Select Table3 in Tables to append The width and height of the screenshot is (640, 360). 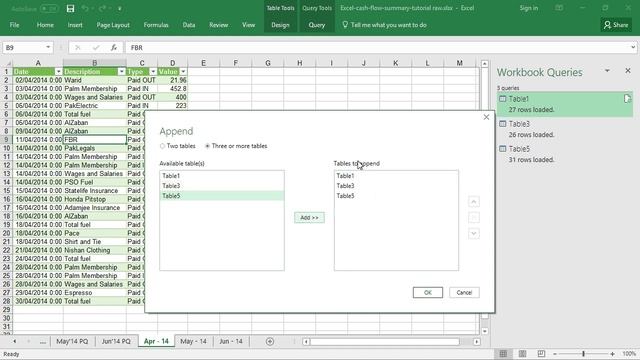click(x=396, y=186)
